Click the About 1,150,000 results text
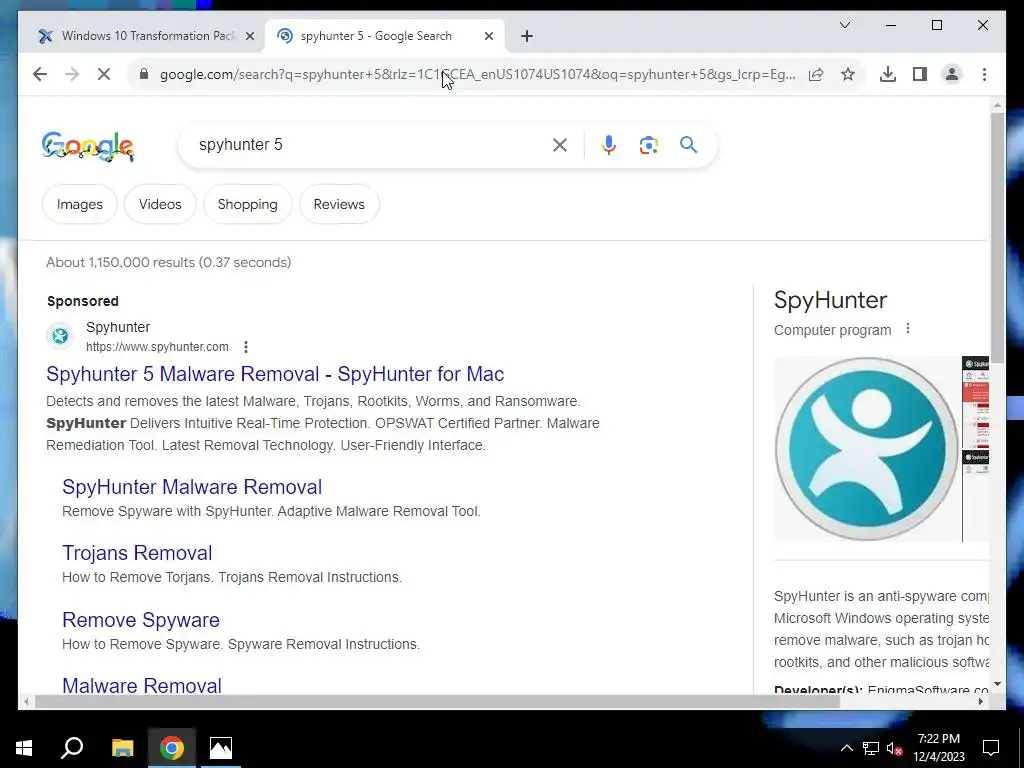The width and height of the screenshot is (1024, 768). (x=168, y=263)
